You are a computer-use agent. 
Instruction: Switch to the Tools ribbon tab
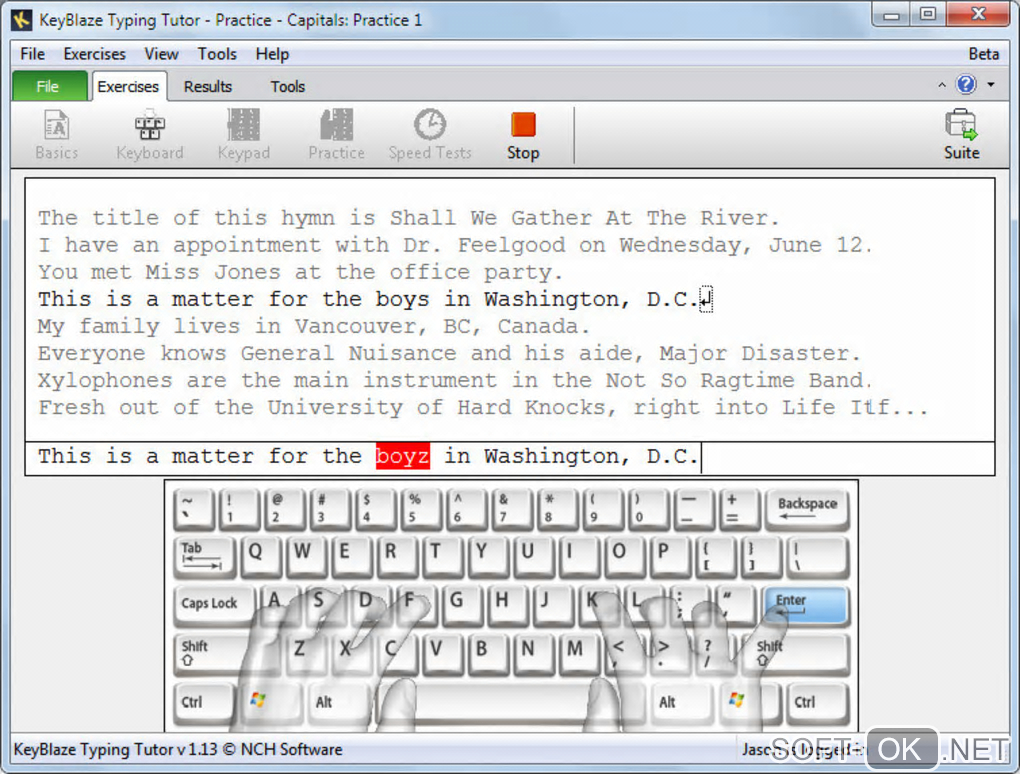[x=288, y=87]
